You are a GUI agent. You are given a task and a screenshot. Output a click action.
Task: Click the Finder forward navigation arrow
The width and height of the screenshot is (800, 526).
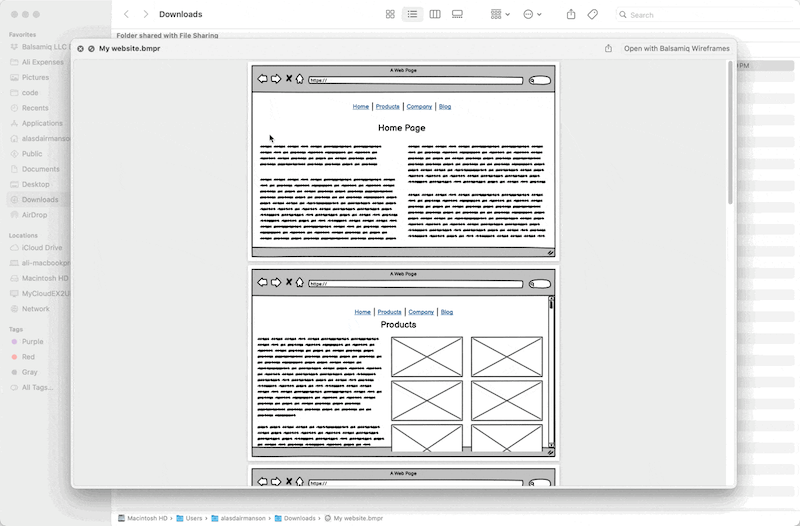[x=146, y=14]
